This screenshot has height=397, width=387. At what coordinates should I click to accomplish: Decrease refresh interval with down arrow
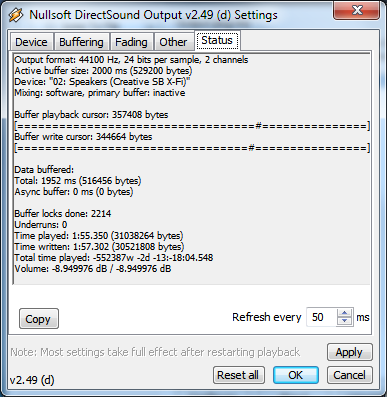coord(344,321)
